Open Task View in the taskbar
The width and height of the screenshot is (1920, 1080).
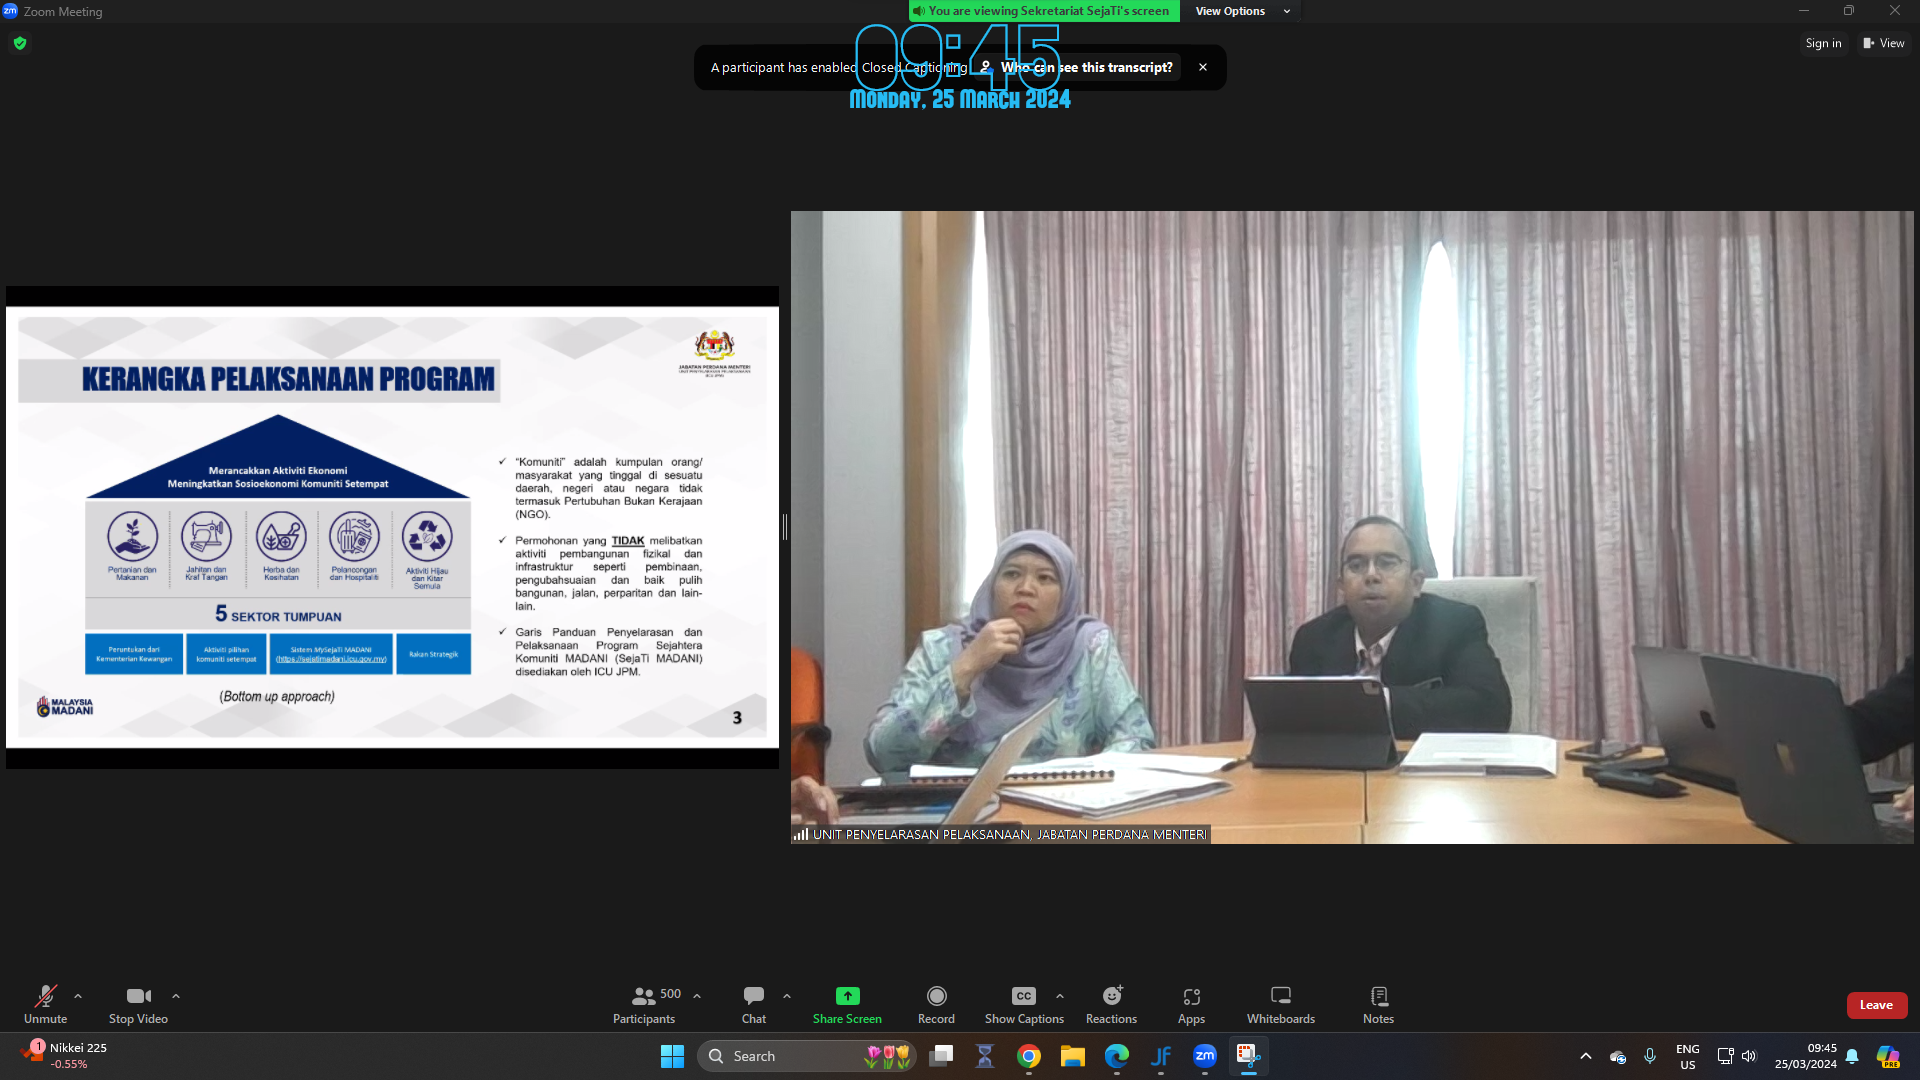941,1056
